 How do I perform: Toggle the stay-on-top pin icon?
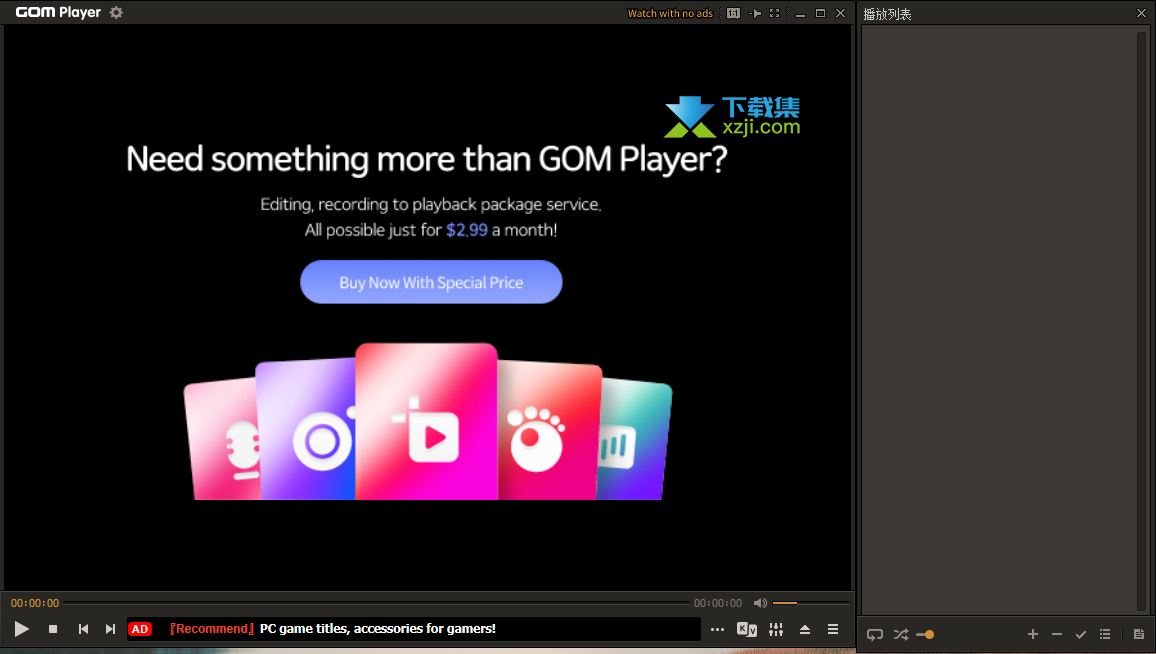pos(755,13)
